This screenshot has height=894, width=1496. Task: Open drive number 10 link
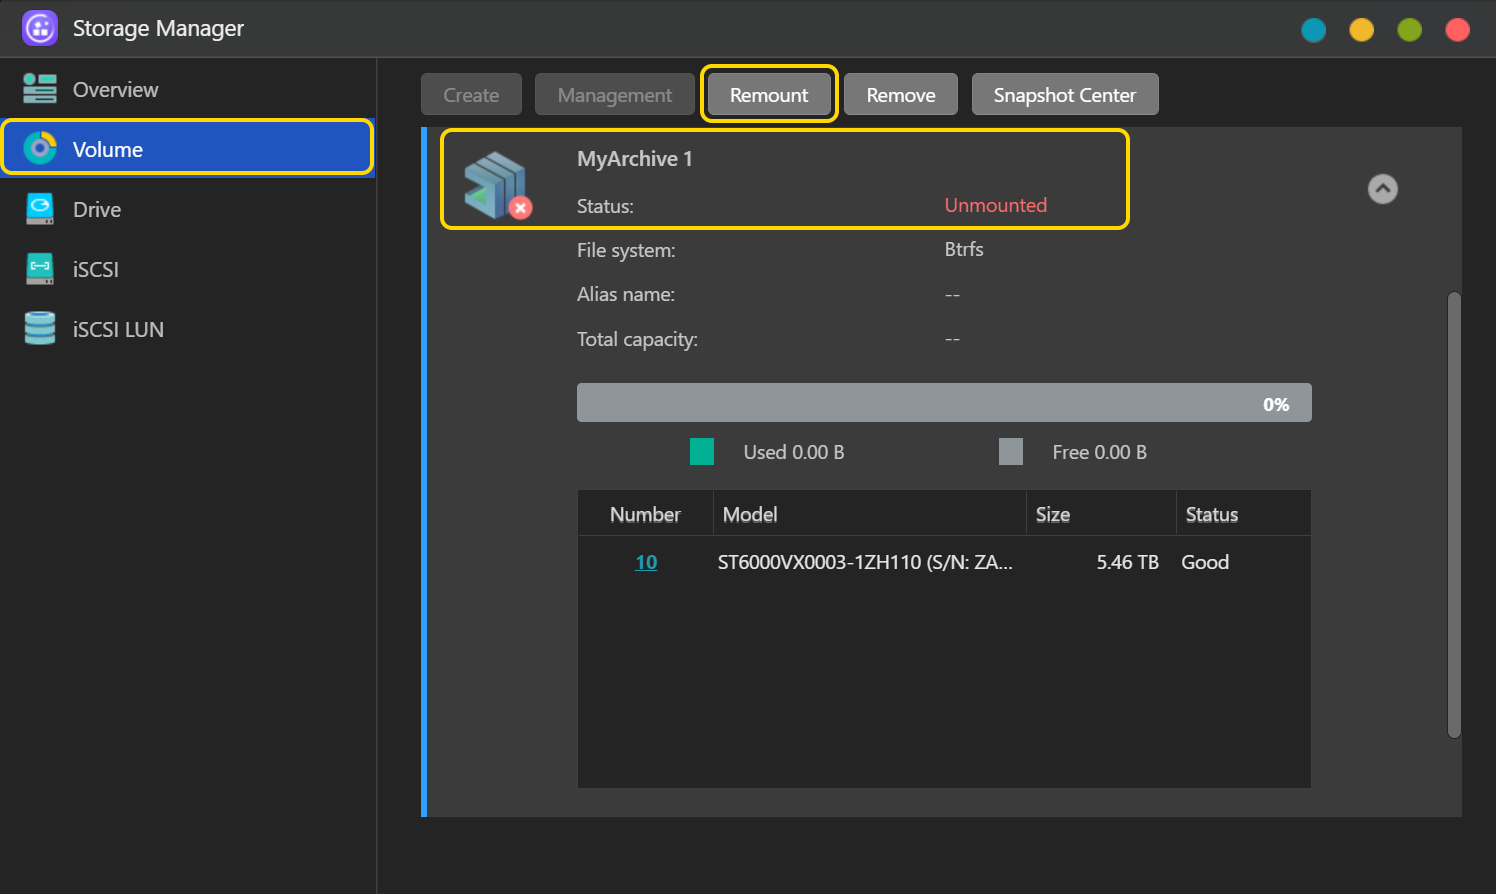(x=646, y=562)
